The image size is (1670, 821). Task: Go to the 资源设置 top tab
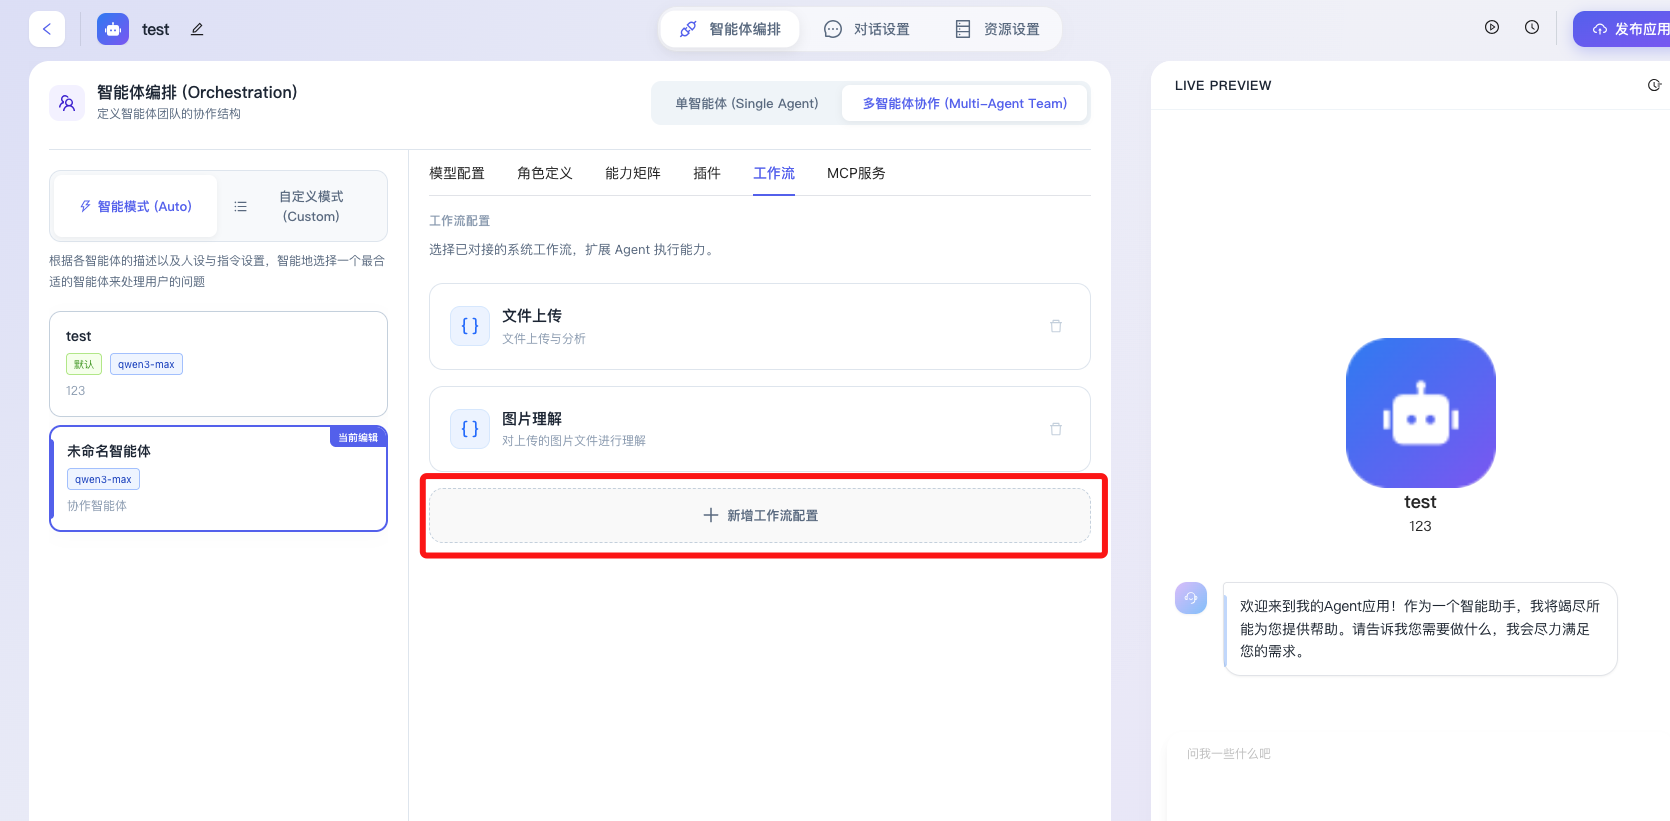click(x=997, y=29)
